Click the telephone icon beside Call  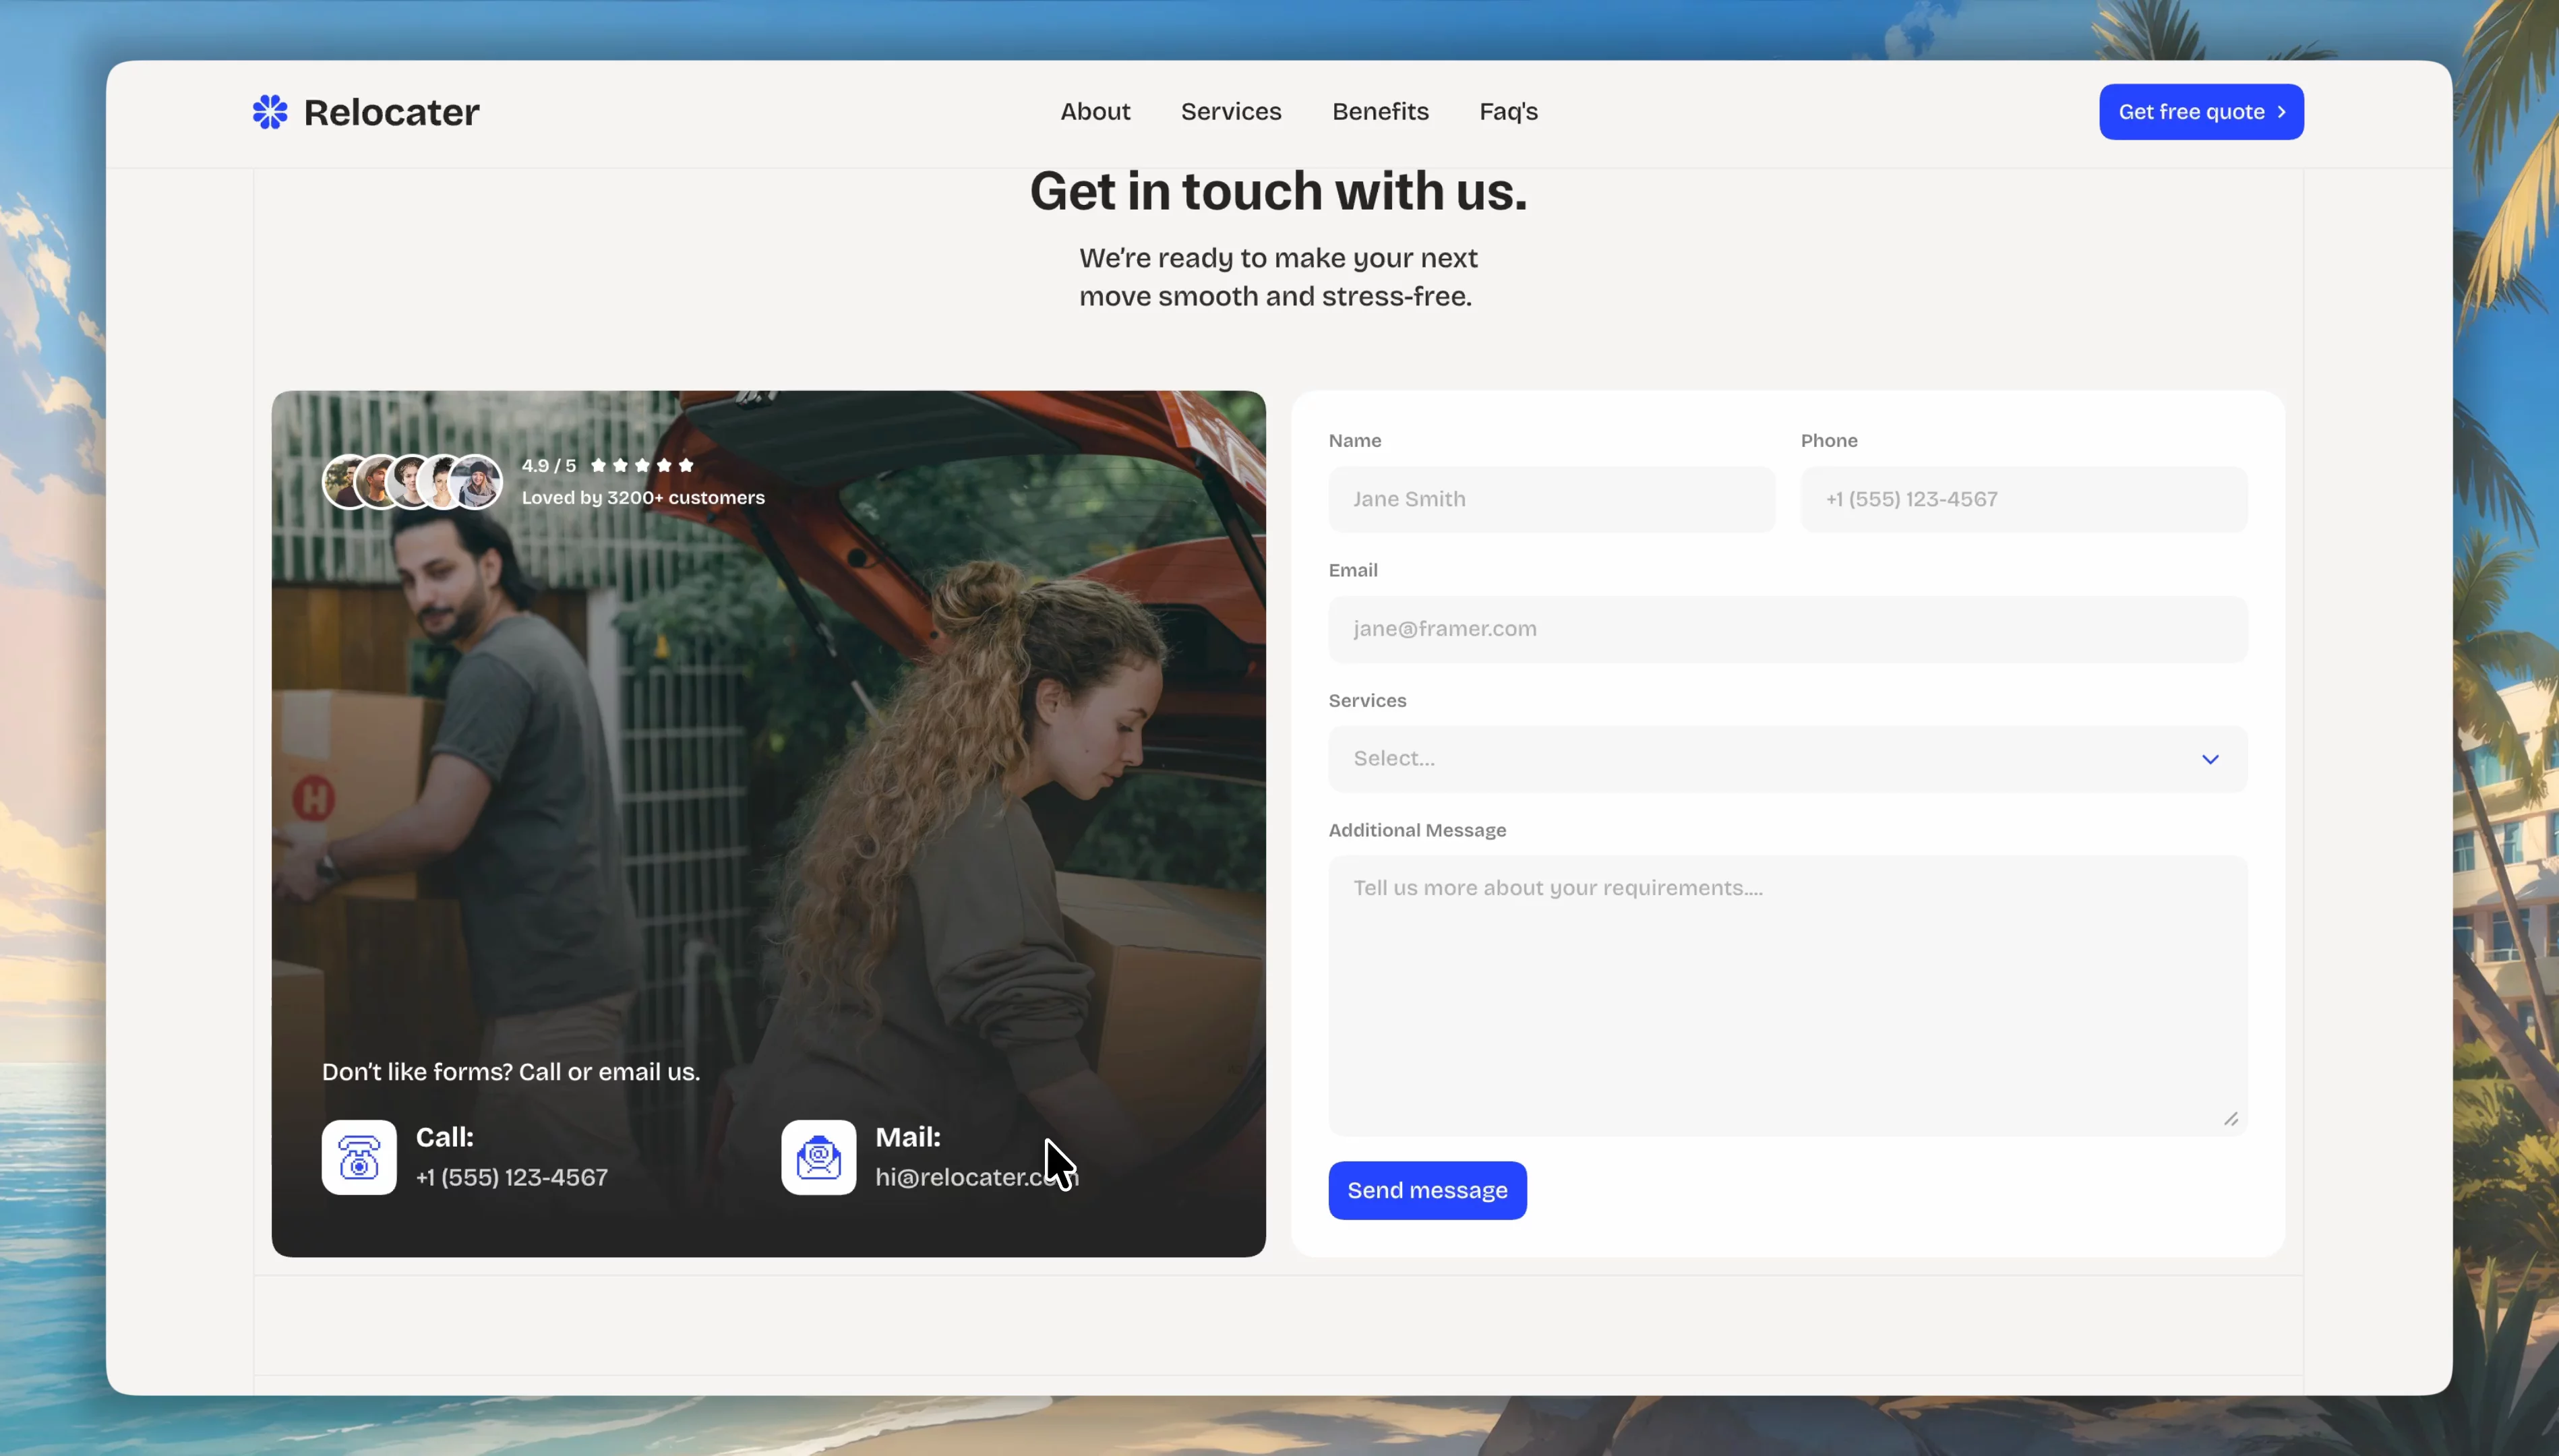pyautogui.click(x=359, y=1157)
